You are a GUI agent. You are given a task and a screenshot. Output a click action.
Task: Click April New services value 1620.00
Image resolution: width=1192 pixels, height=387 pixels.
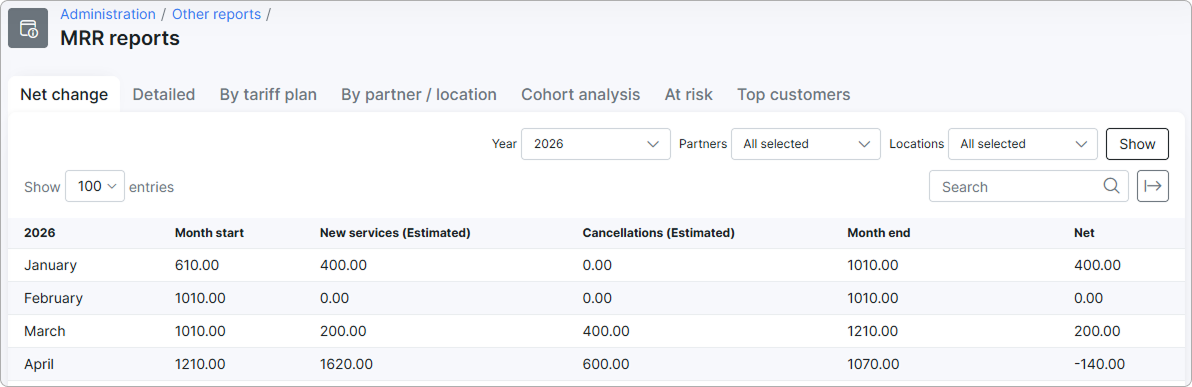(x=346, y=364)
